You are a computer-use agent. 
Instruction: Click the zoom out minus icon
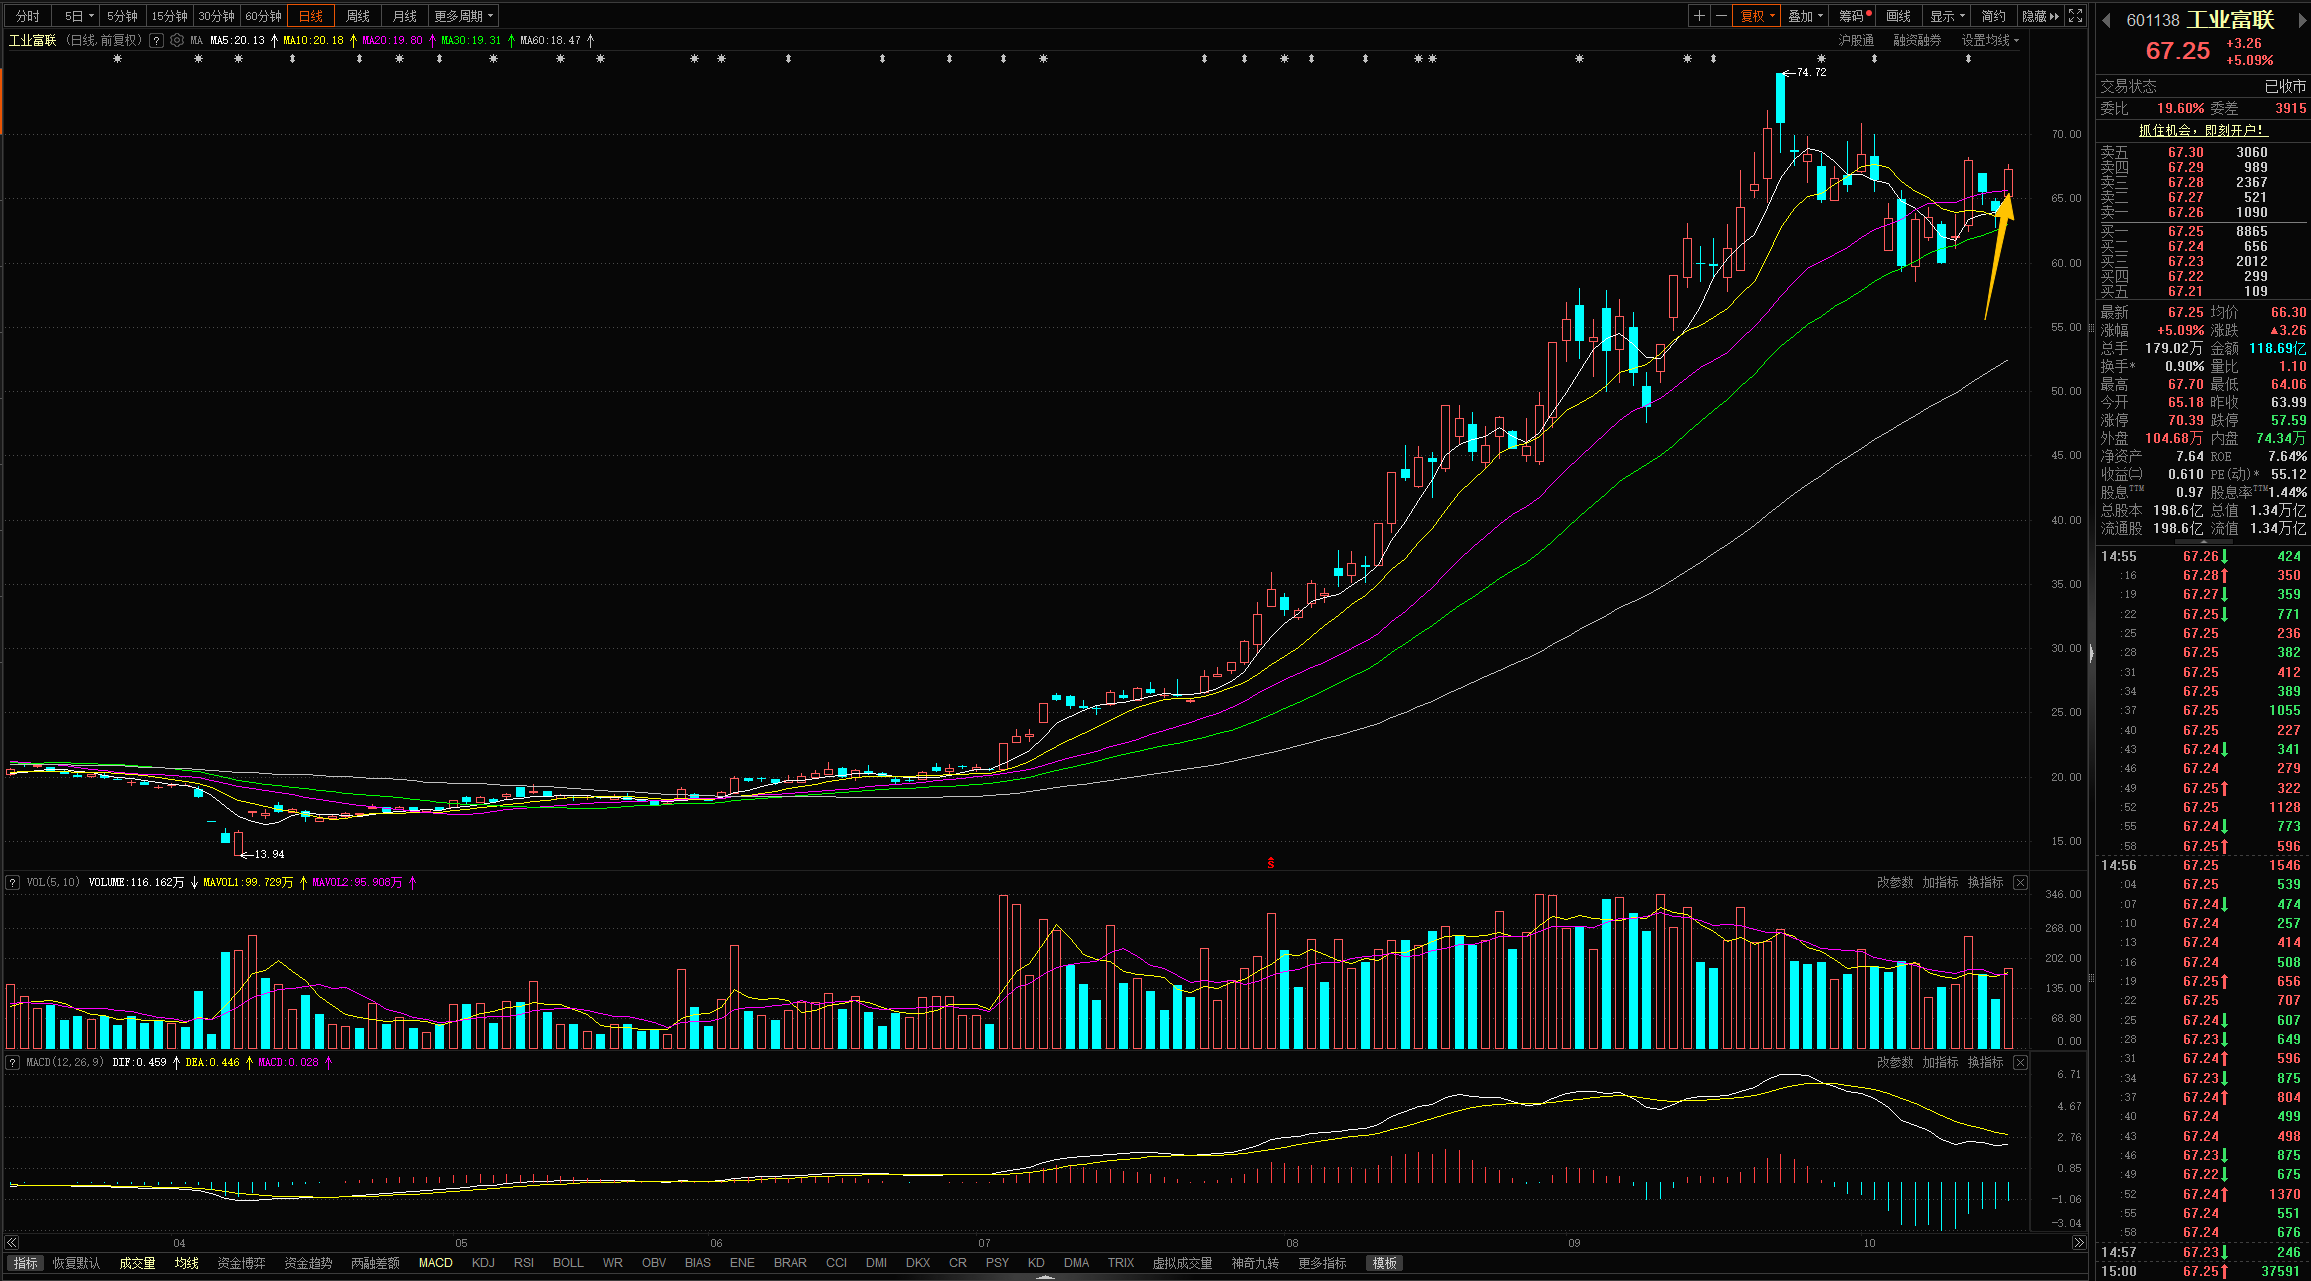(x=1721, y=16)
